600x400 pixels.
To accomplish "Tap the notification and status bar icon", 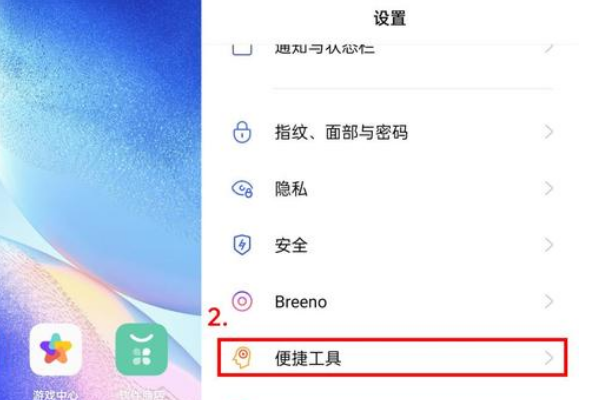I will pos(242,49).
